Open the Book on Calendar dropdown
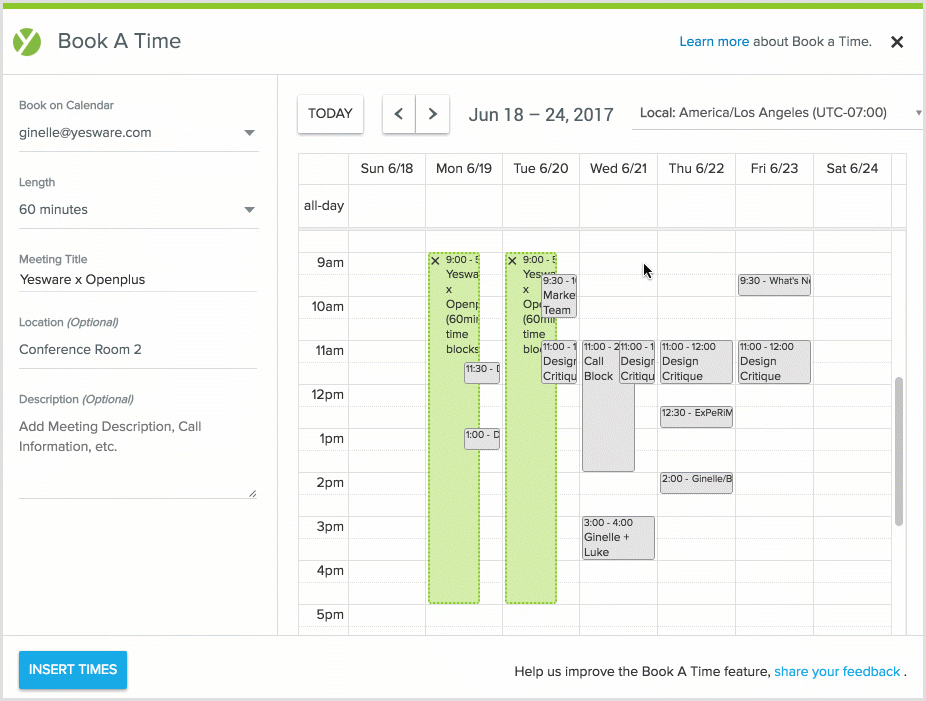This screenshot has height=701, width=926. (x=138, y=132)
